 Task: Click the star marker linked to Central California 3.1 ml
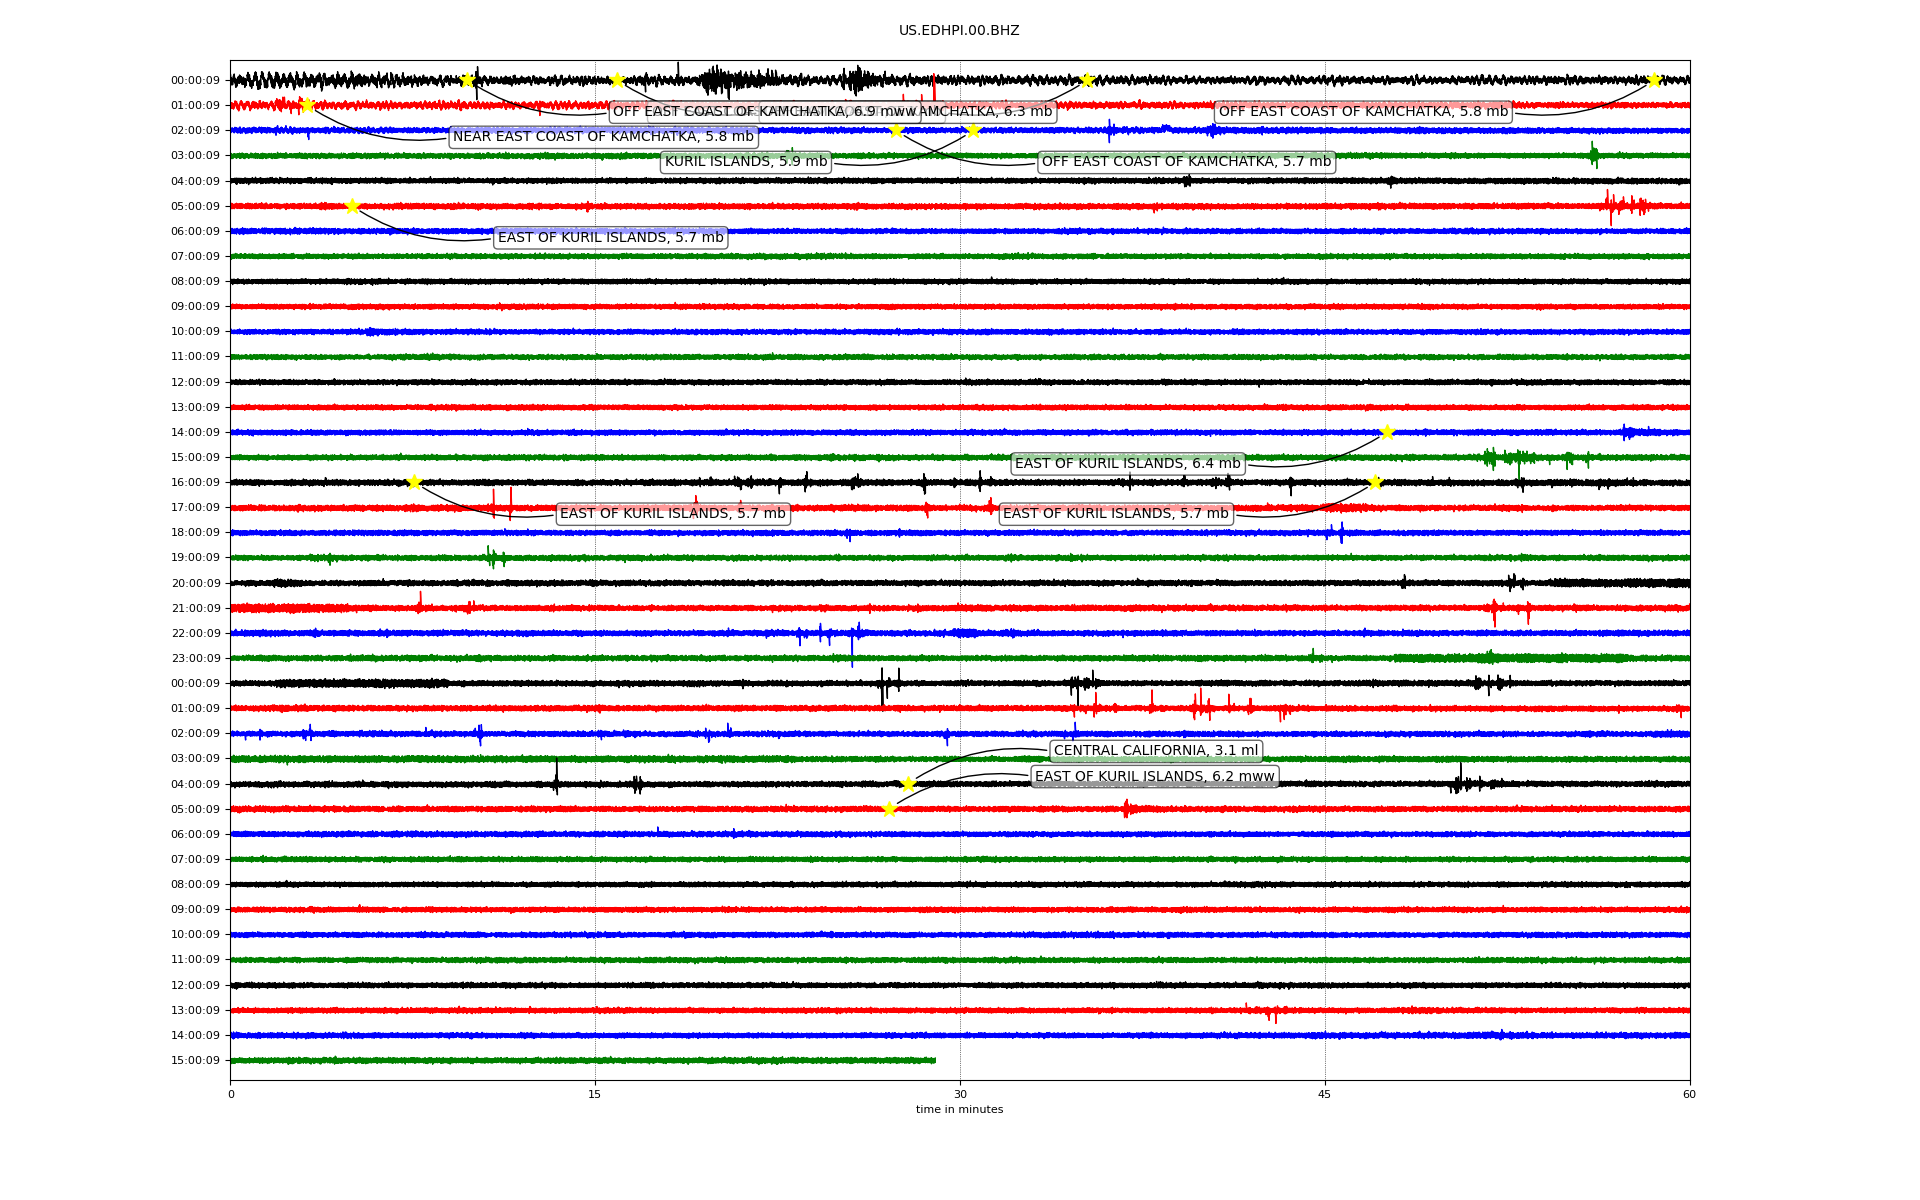click(908, 784)
